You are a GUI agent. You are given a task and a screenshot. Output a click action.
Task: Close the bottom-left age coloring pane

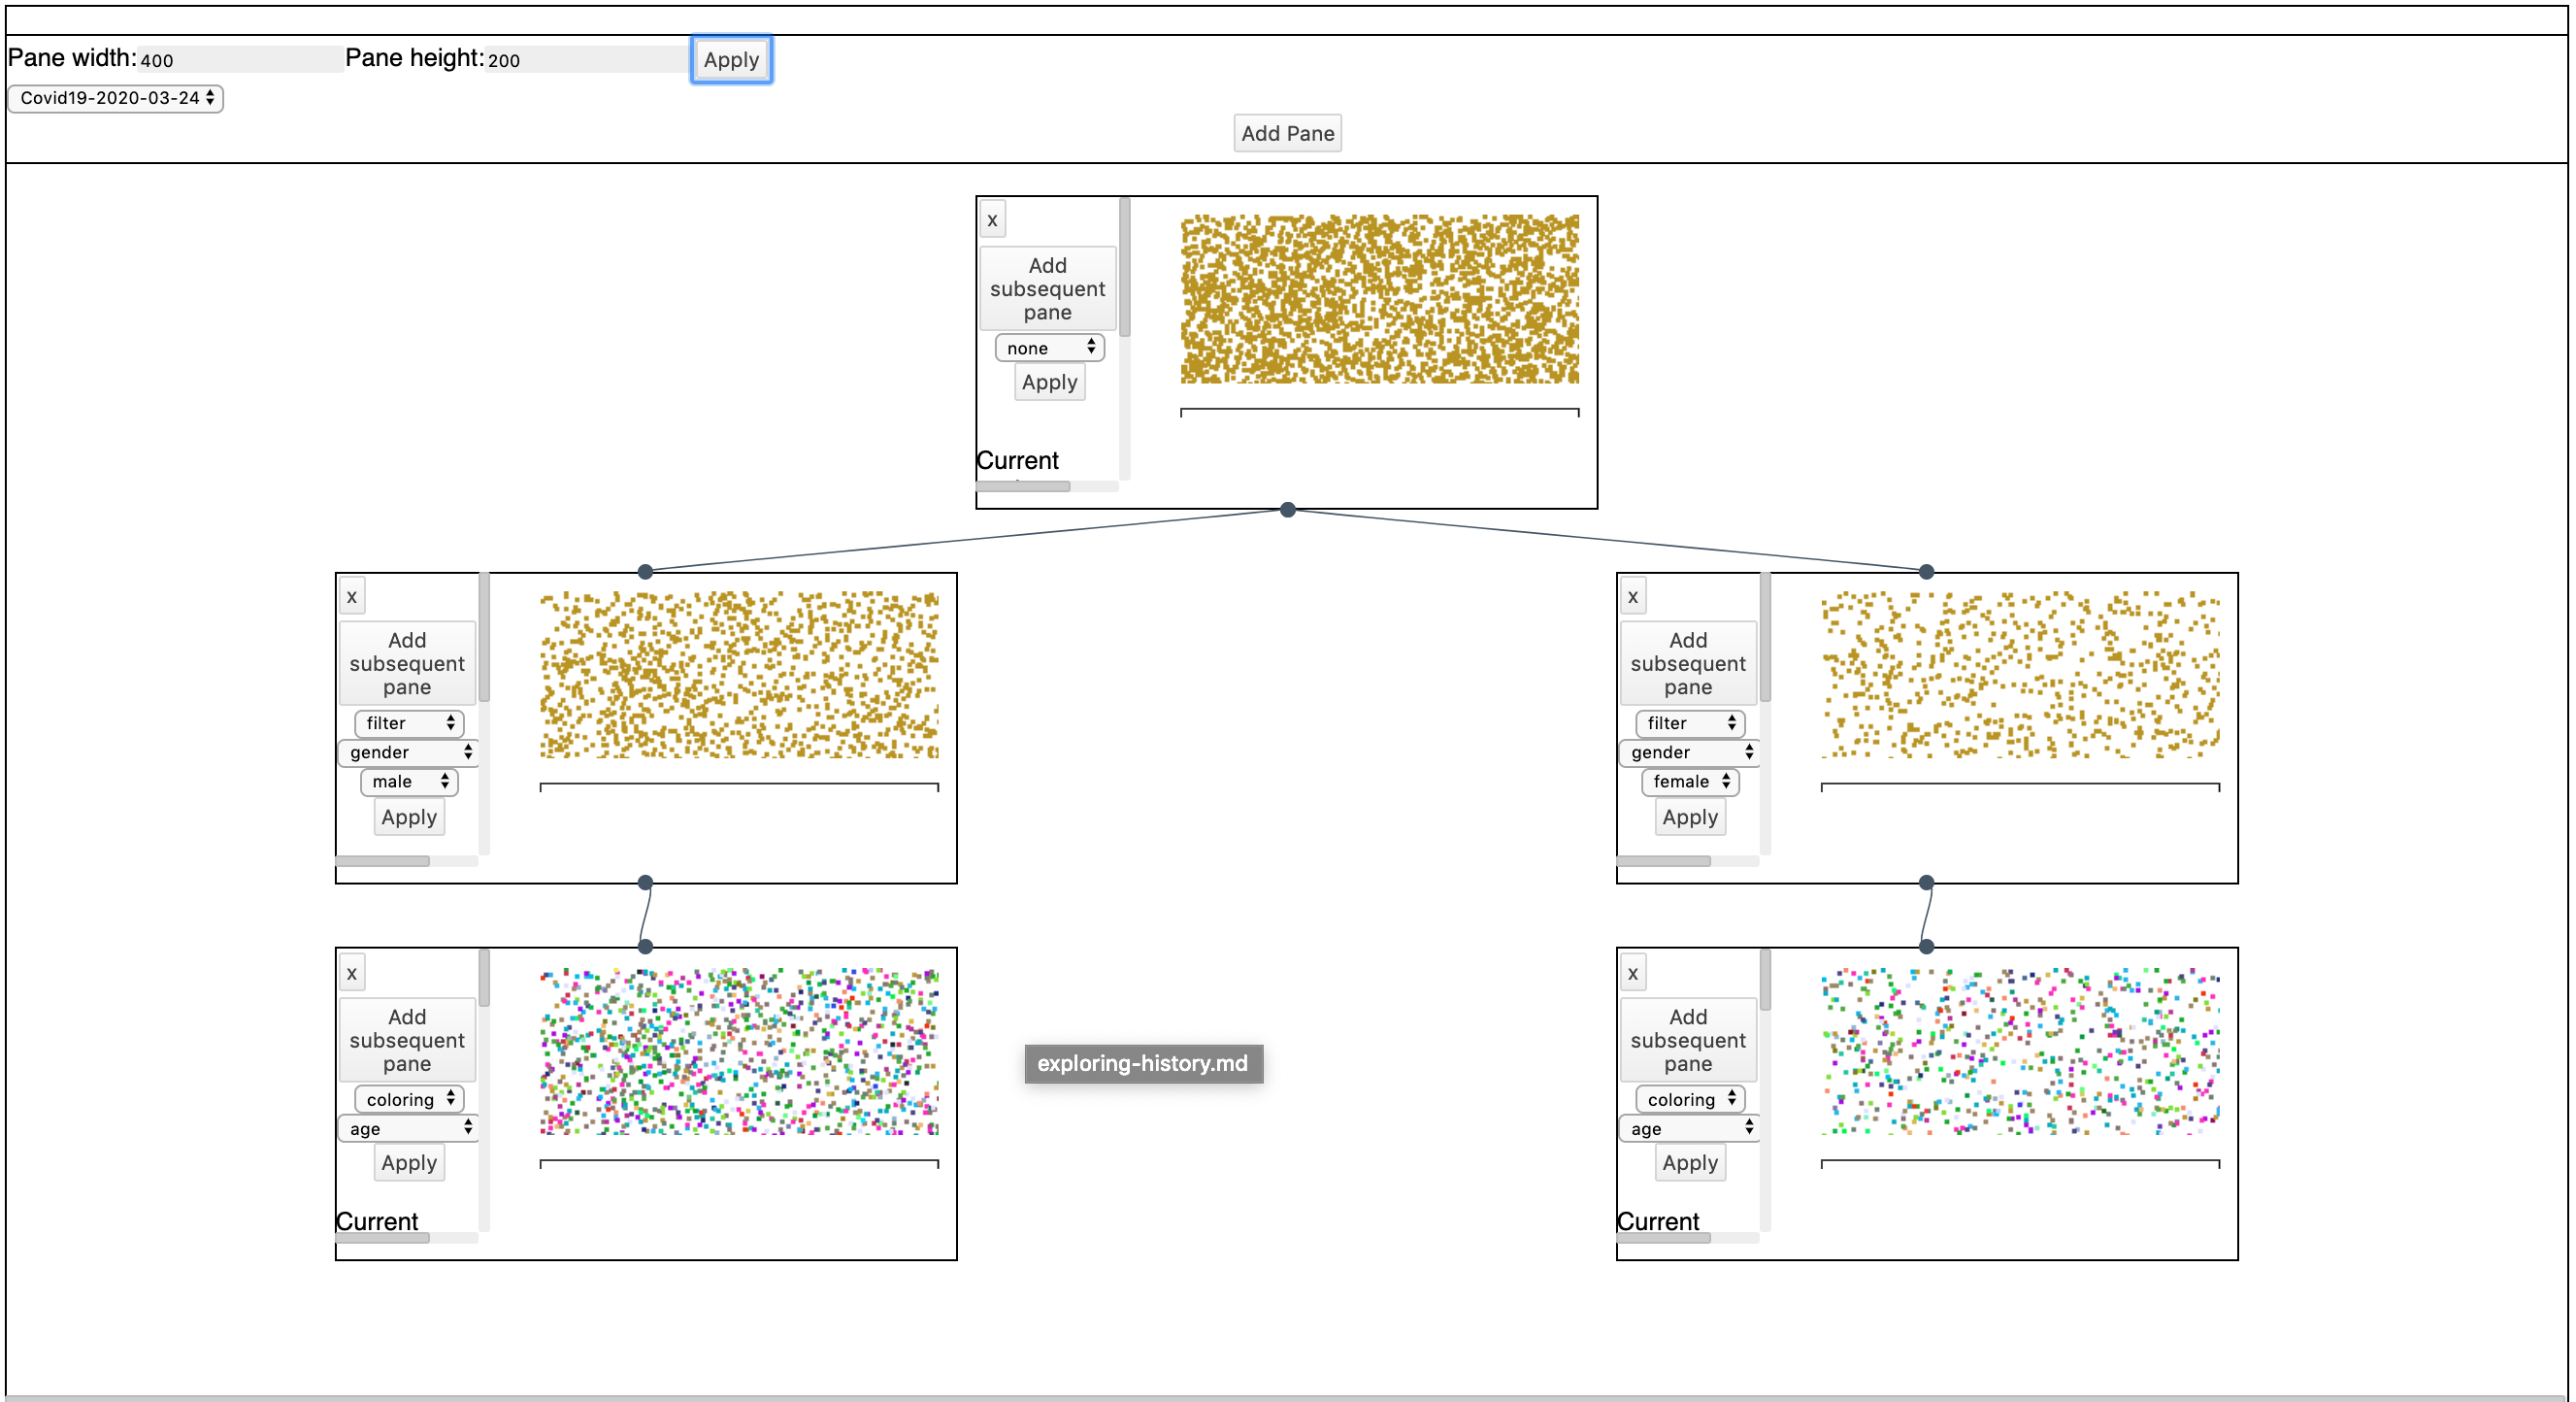point(351,973)
